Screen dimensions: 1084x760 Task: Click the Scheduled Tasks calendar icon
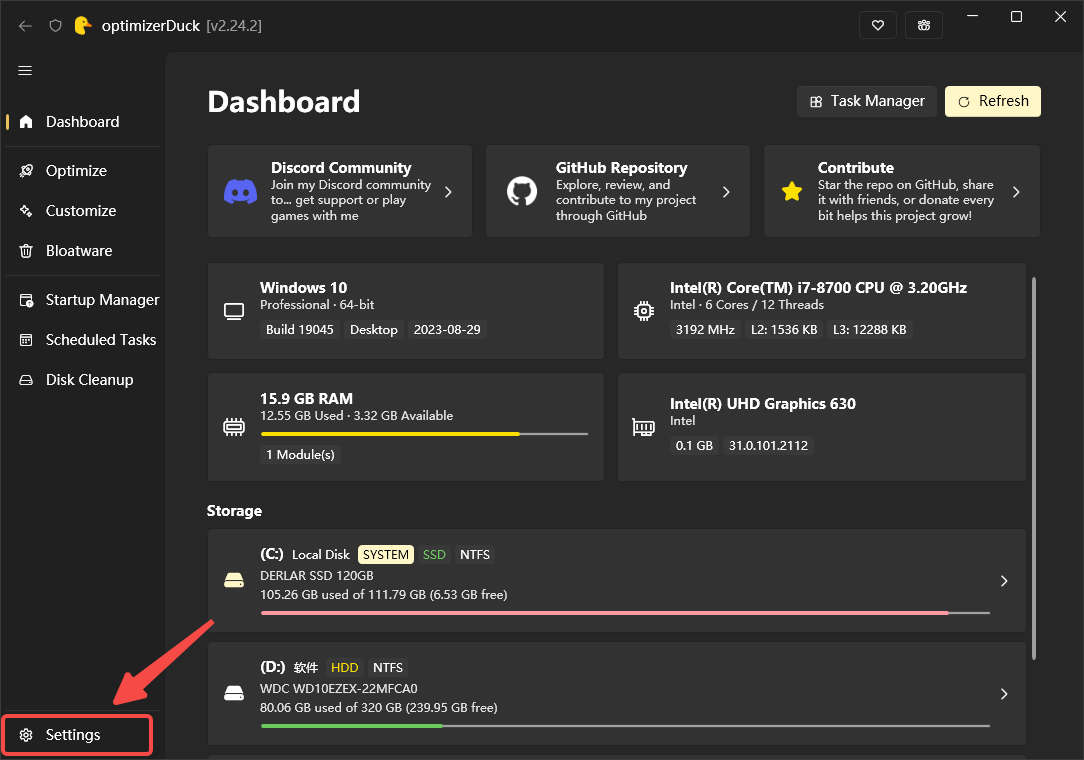(x=26, y=340)
